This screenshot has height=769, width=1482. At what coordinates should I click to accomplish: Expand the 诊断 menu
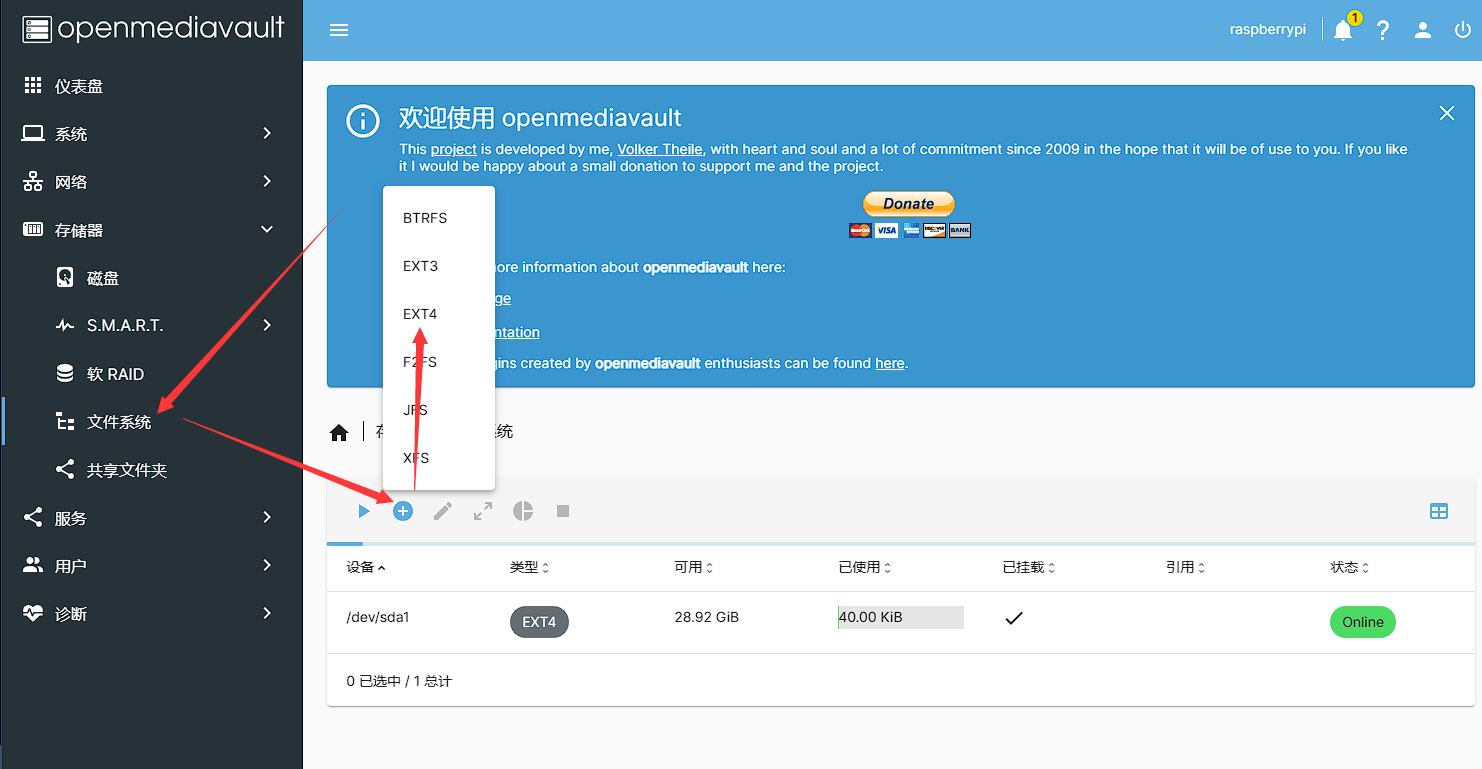151,614
